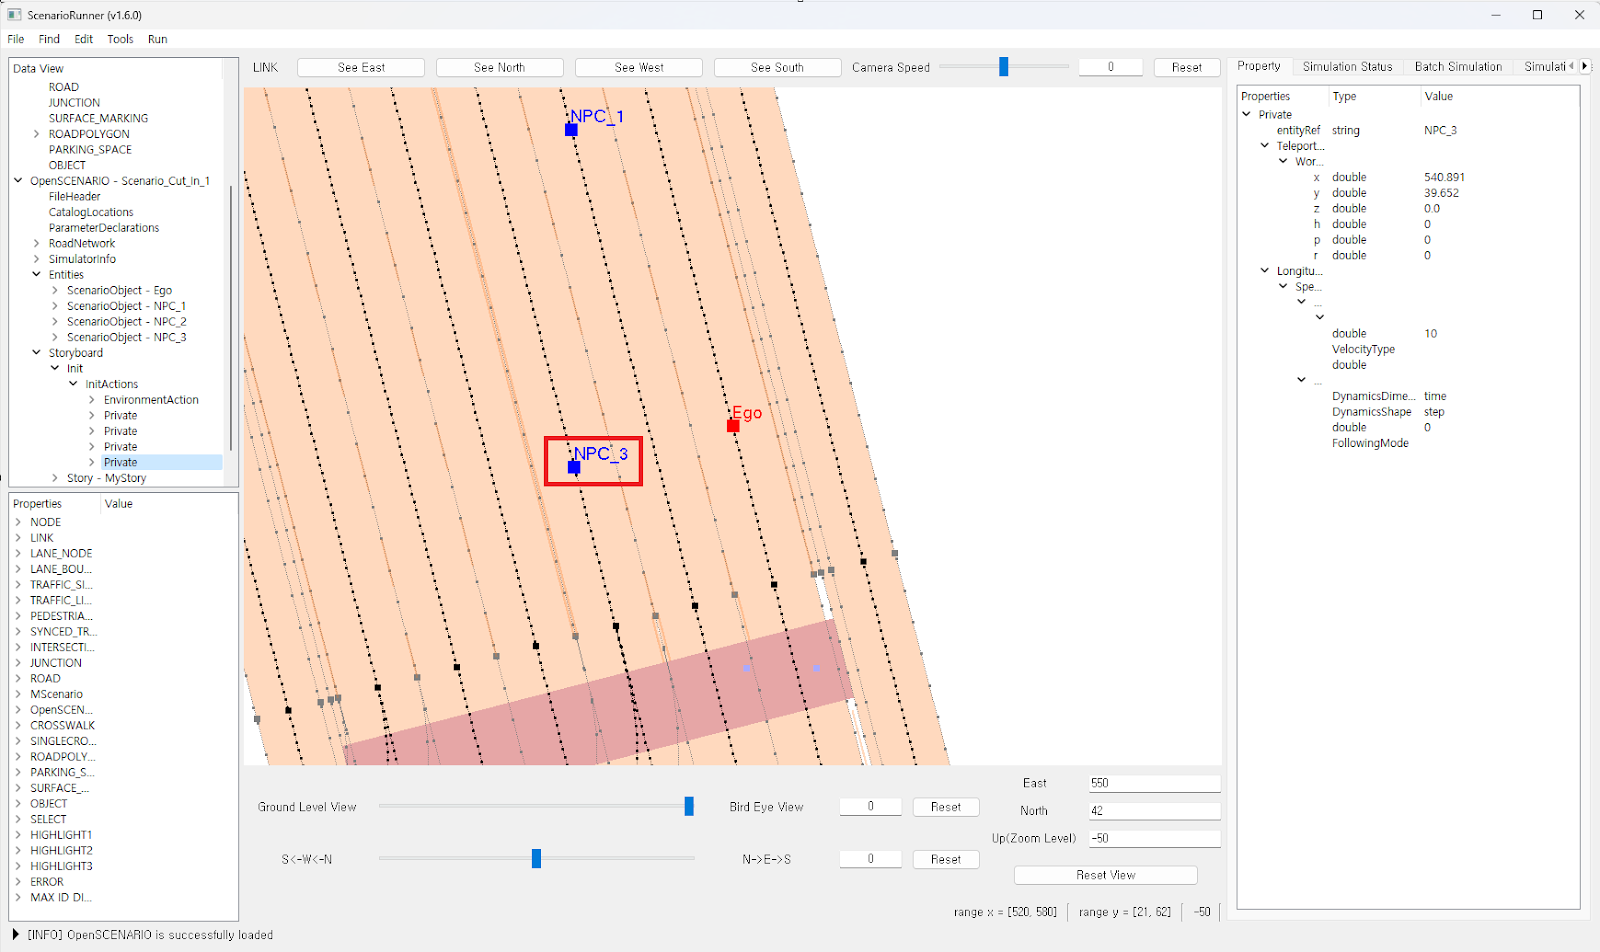1600x952 pixels.
Task: Click the ScenarioRunner app icon in title bar
Action: tap(14, 15)
